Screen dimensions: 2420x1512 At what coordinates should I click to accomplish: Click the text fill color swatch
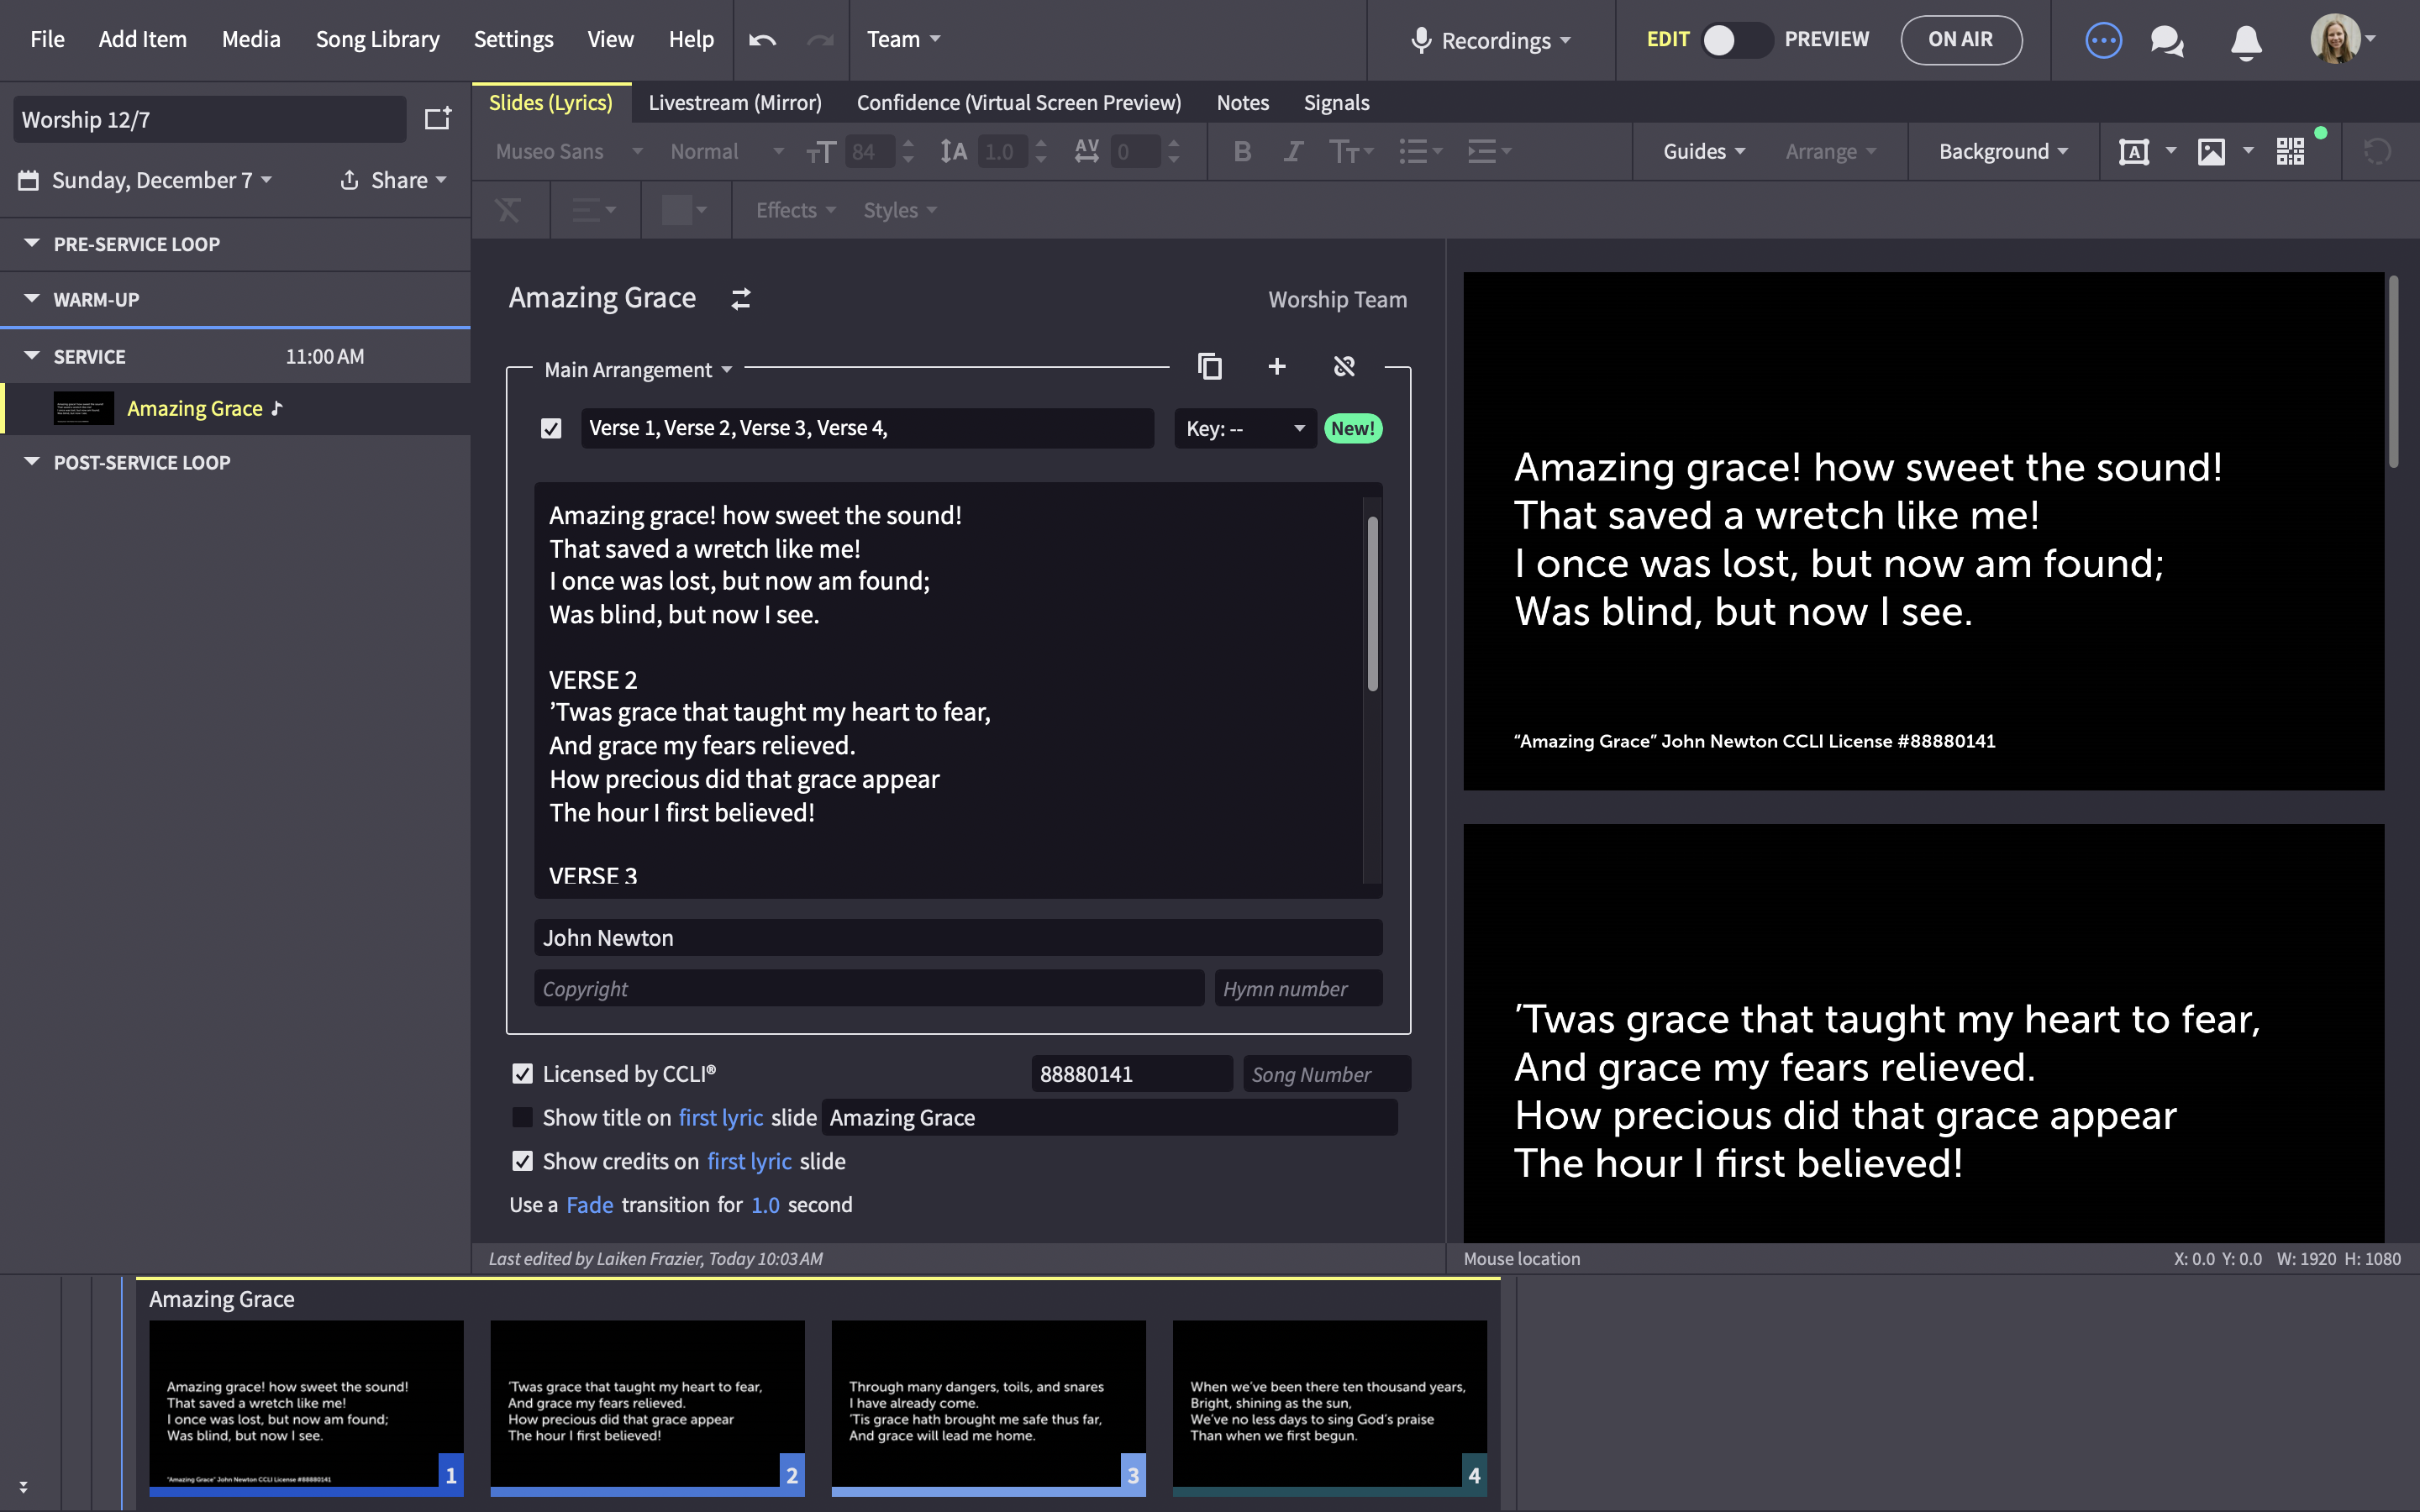click(677, 210)
